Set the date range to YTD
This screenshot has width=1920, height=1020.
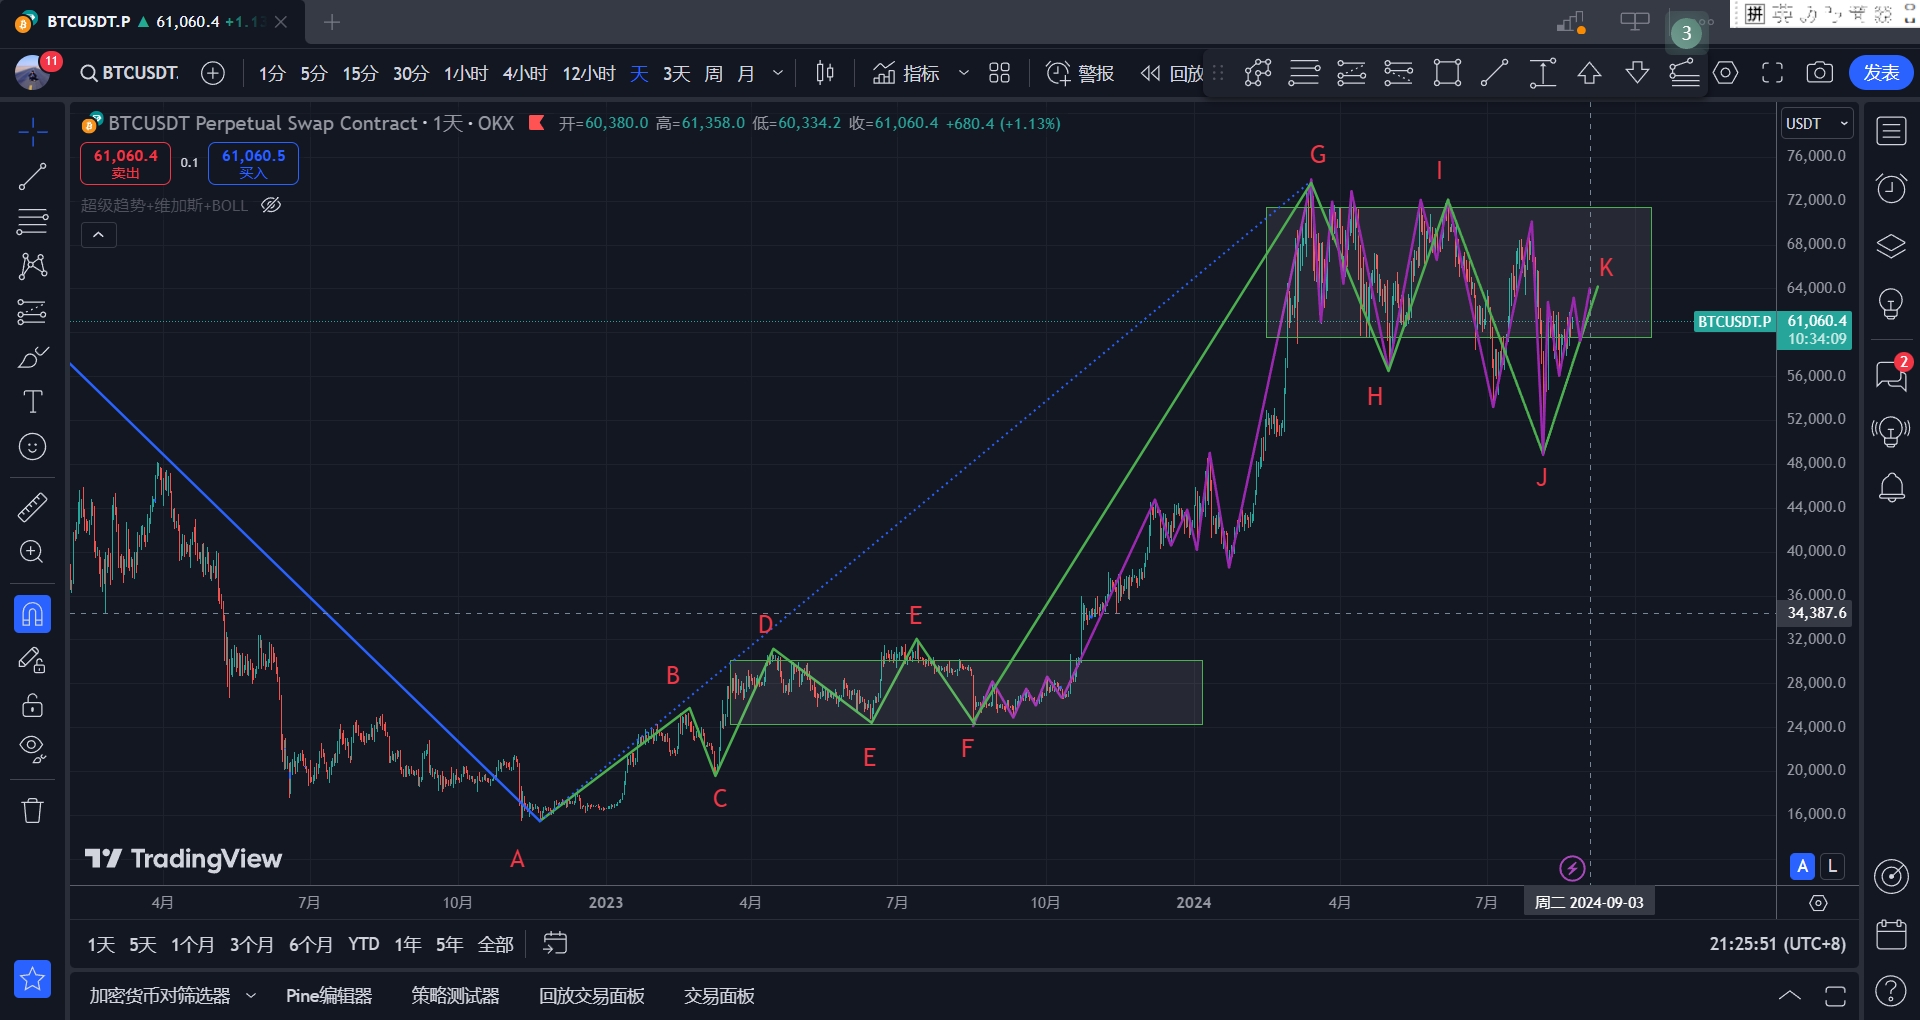coord(364,944)
